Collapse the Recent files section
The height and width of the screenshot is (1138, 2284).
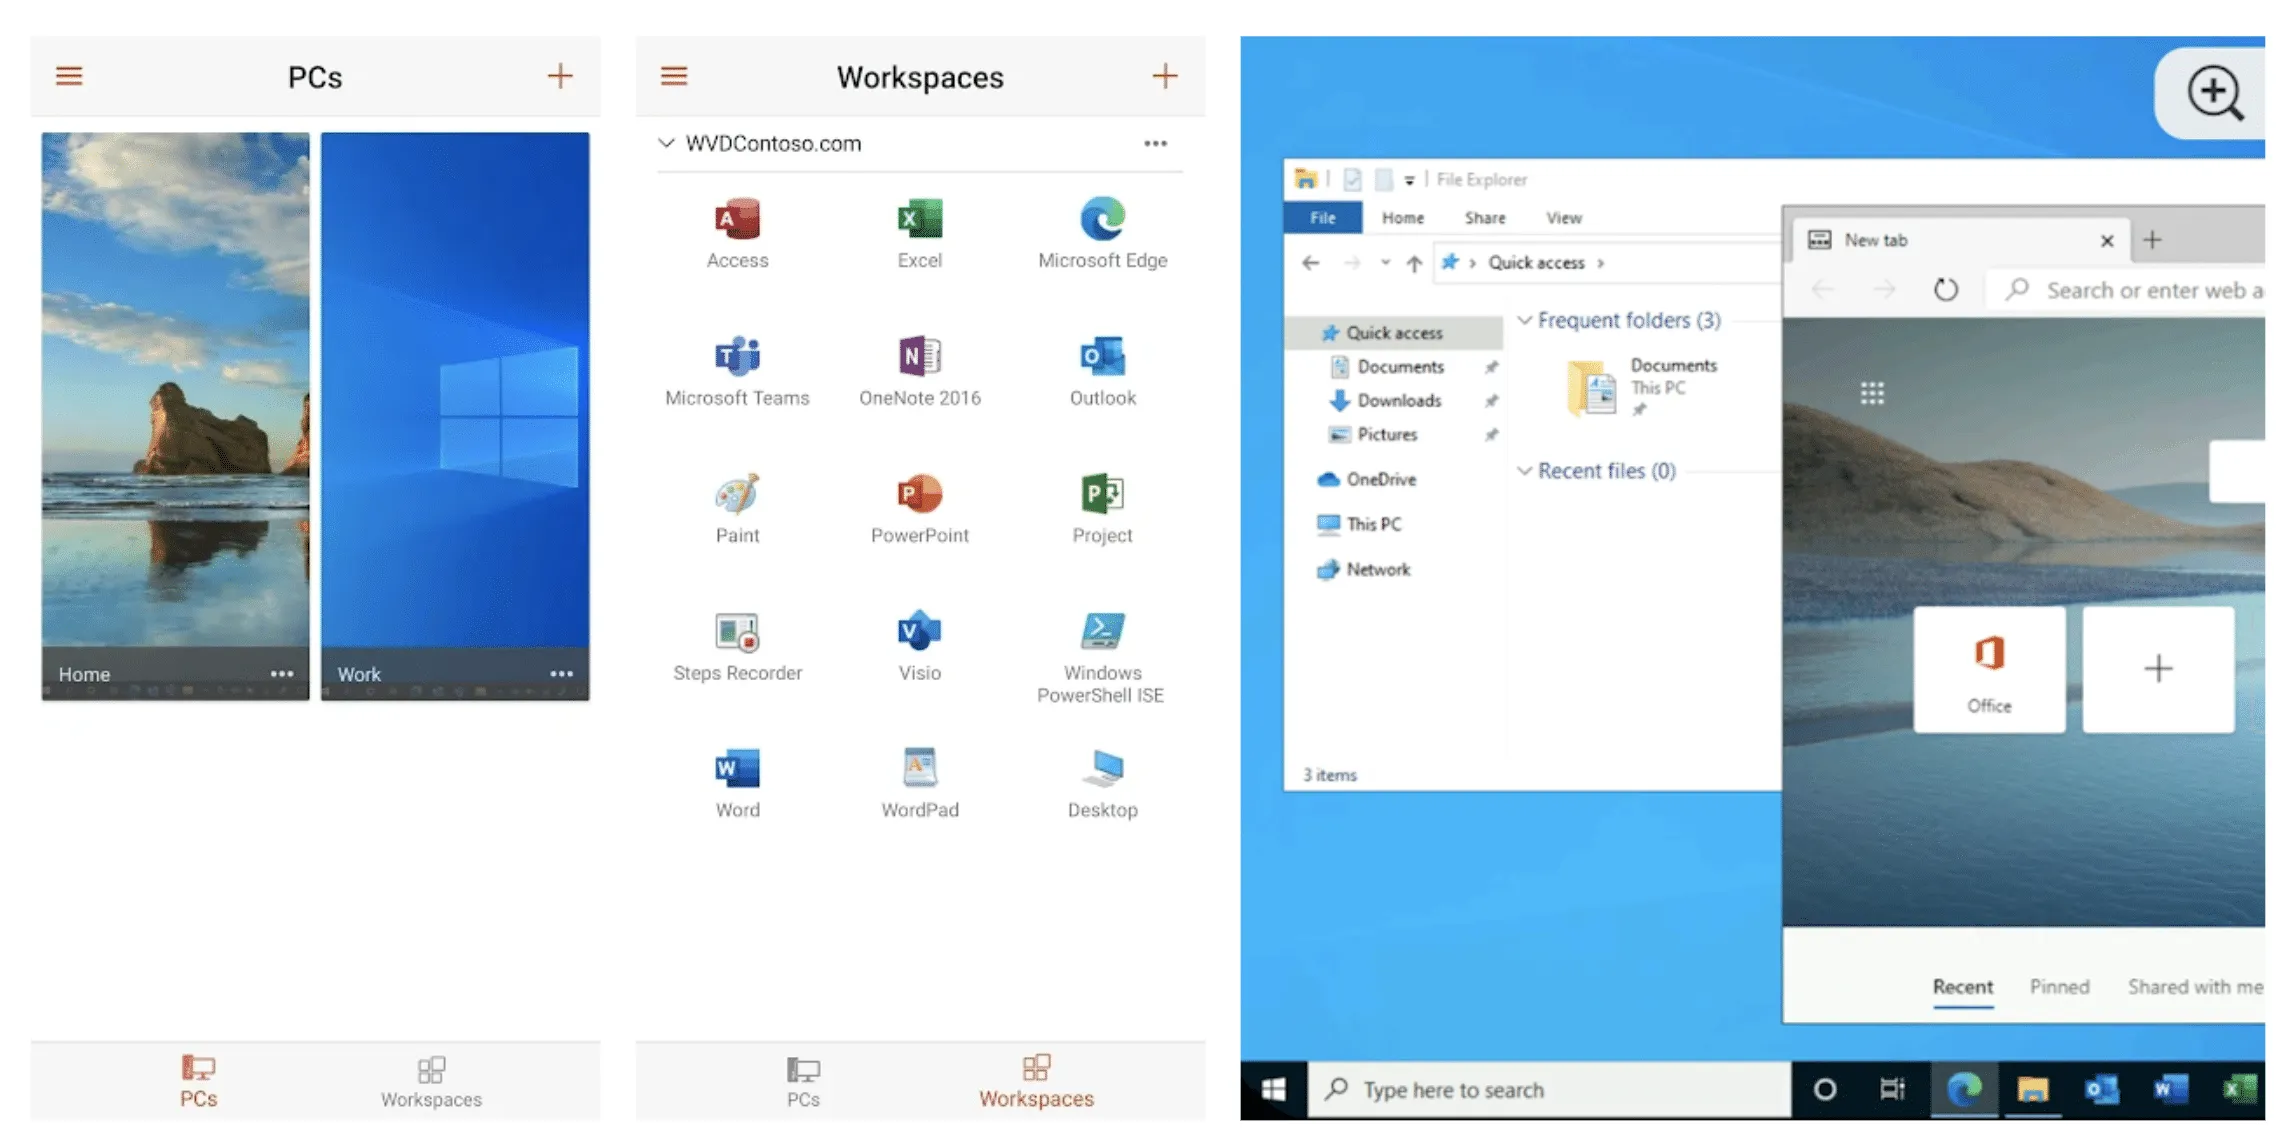pyautogui.click(x=1524, y=471)
